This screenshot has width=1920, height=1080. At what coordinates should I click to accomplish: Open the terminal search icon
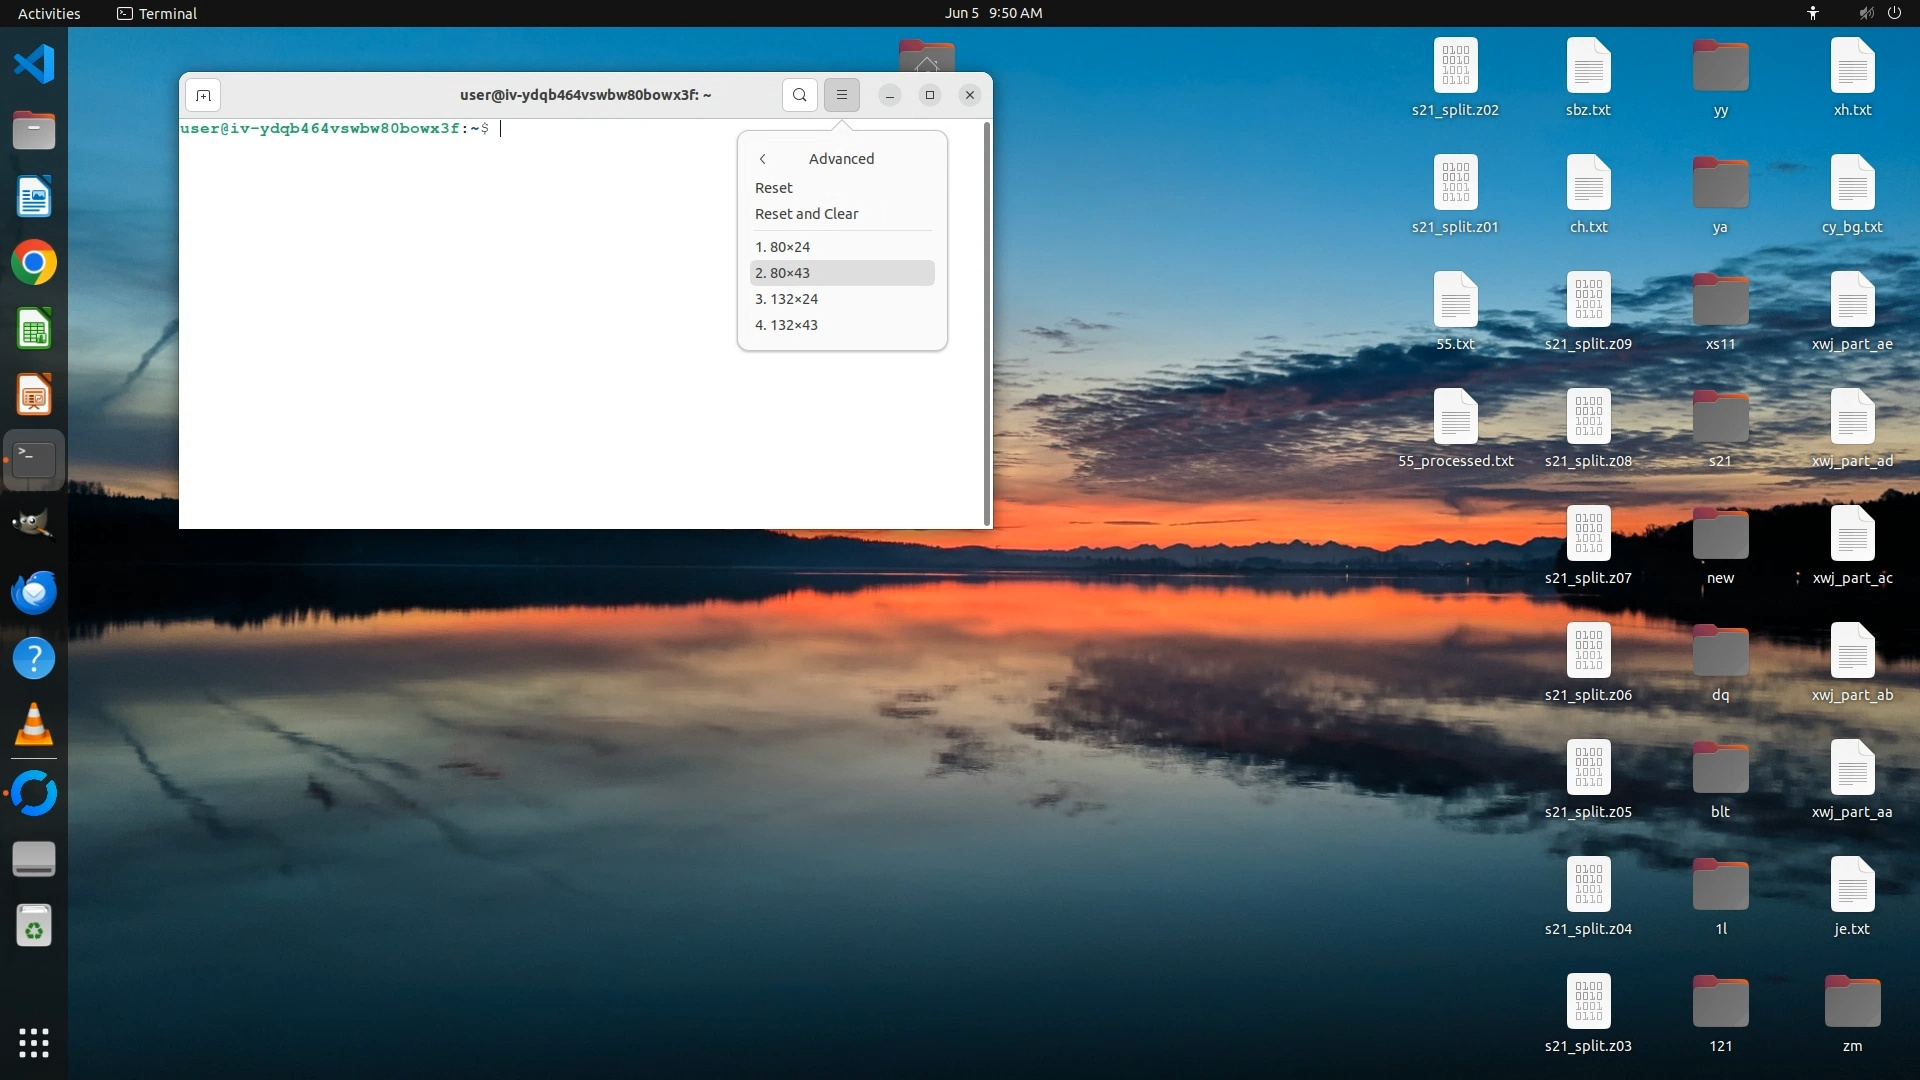coord(799,95)
